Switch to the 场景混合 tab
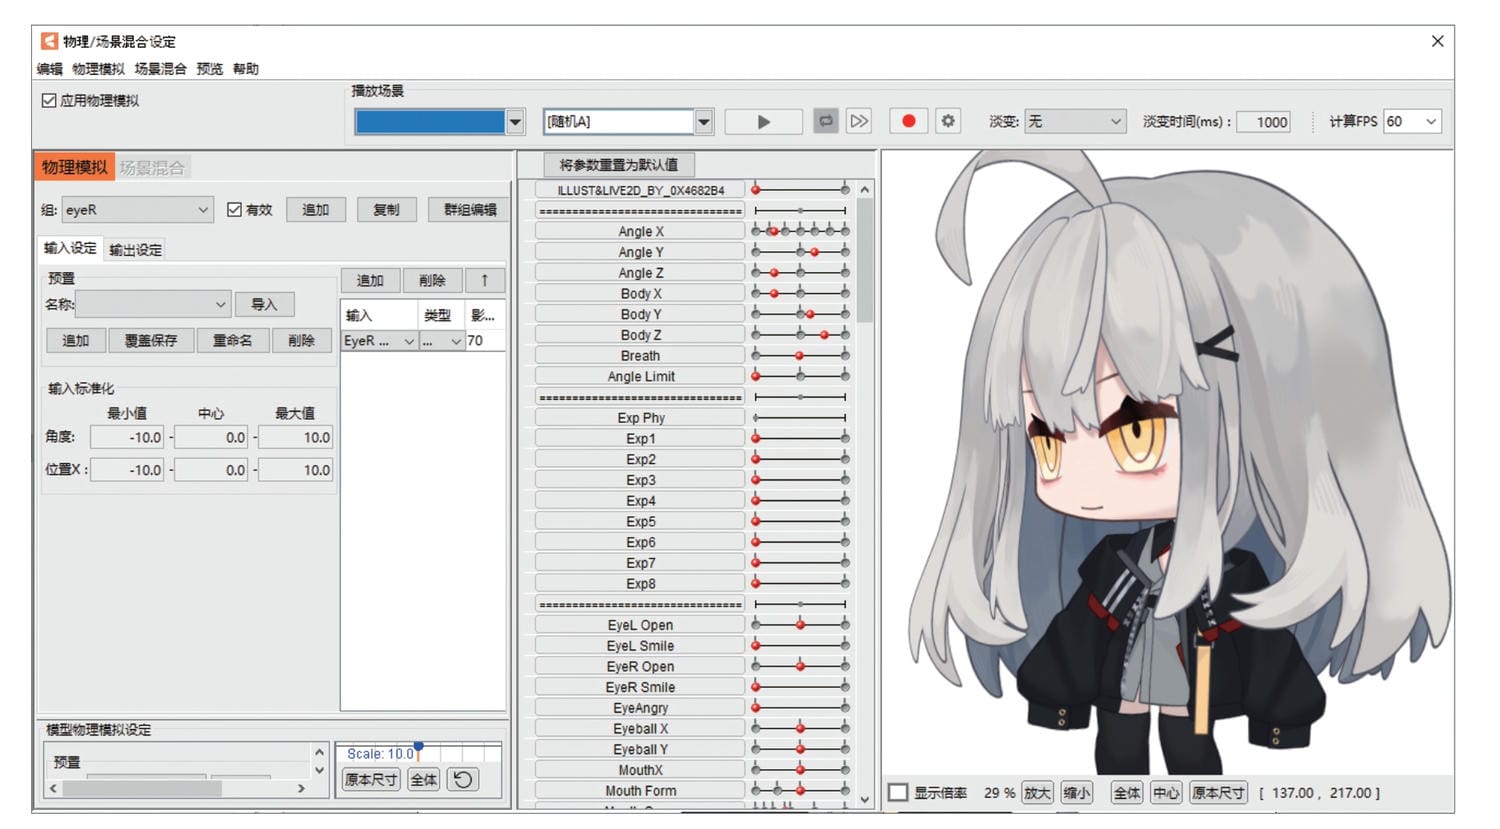The width and height of the screenshot is (1500, 829). pos(152,167)
